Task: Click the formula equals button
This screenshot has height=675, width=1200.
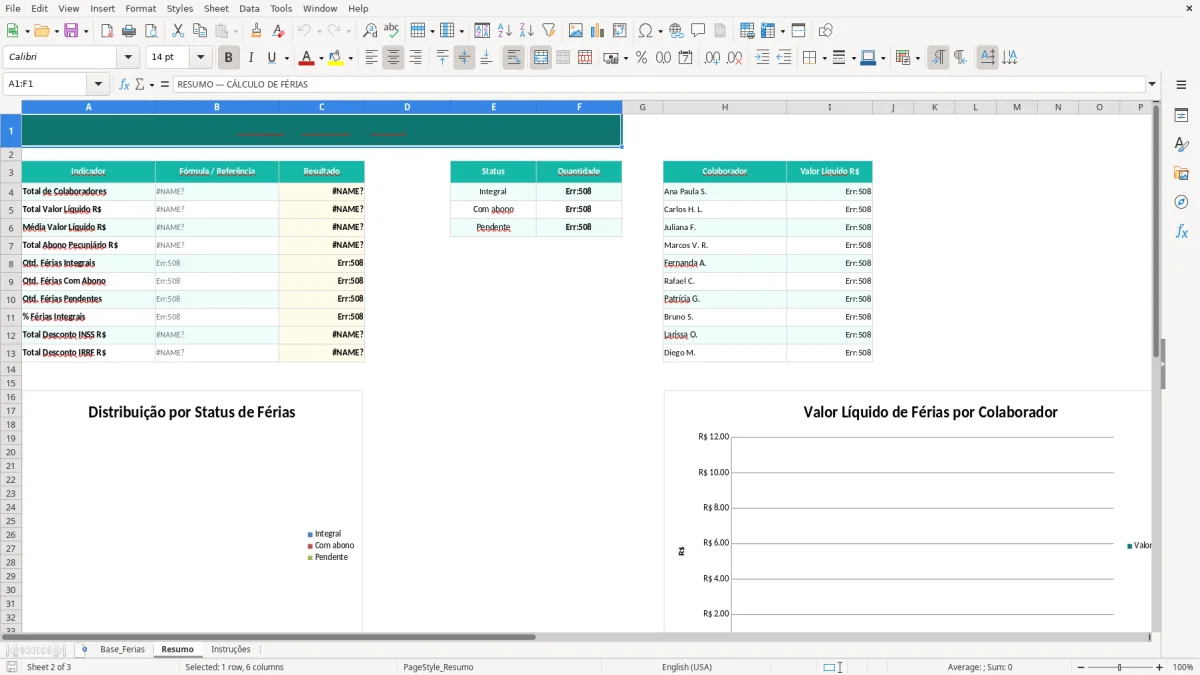Action: [165, 84]
